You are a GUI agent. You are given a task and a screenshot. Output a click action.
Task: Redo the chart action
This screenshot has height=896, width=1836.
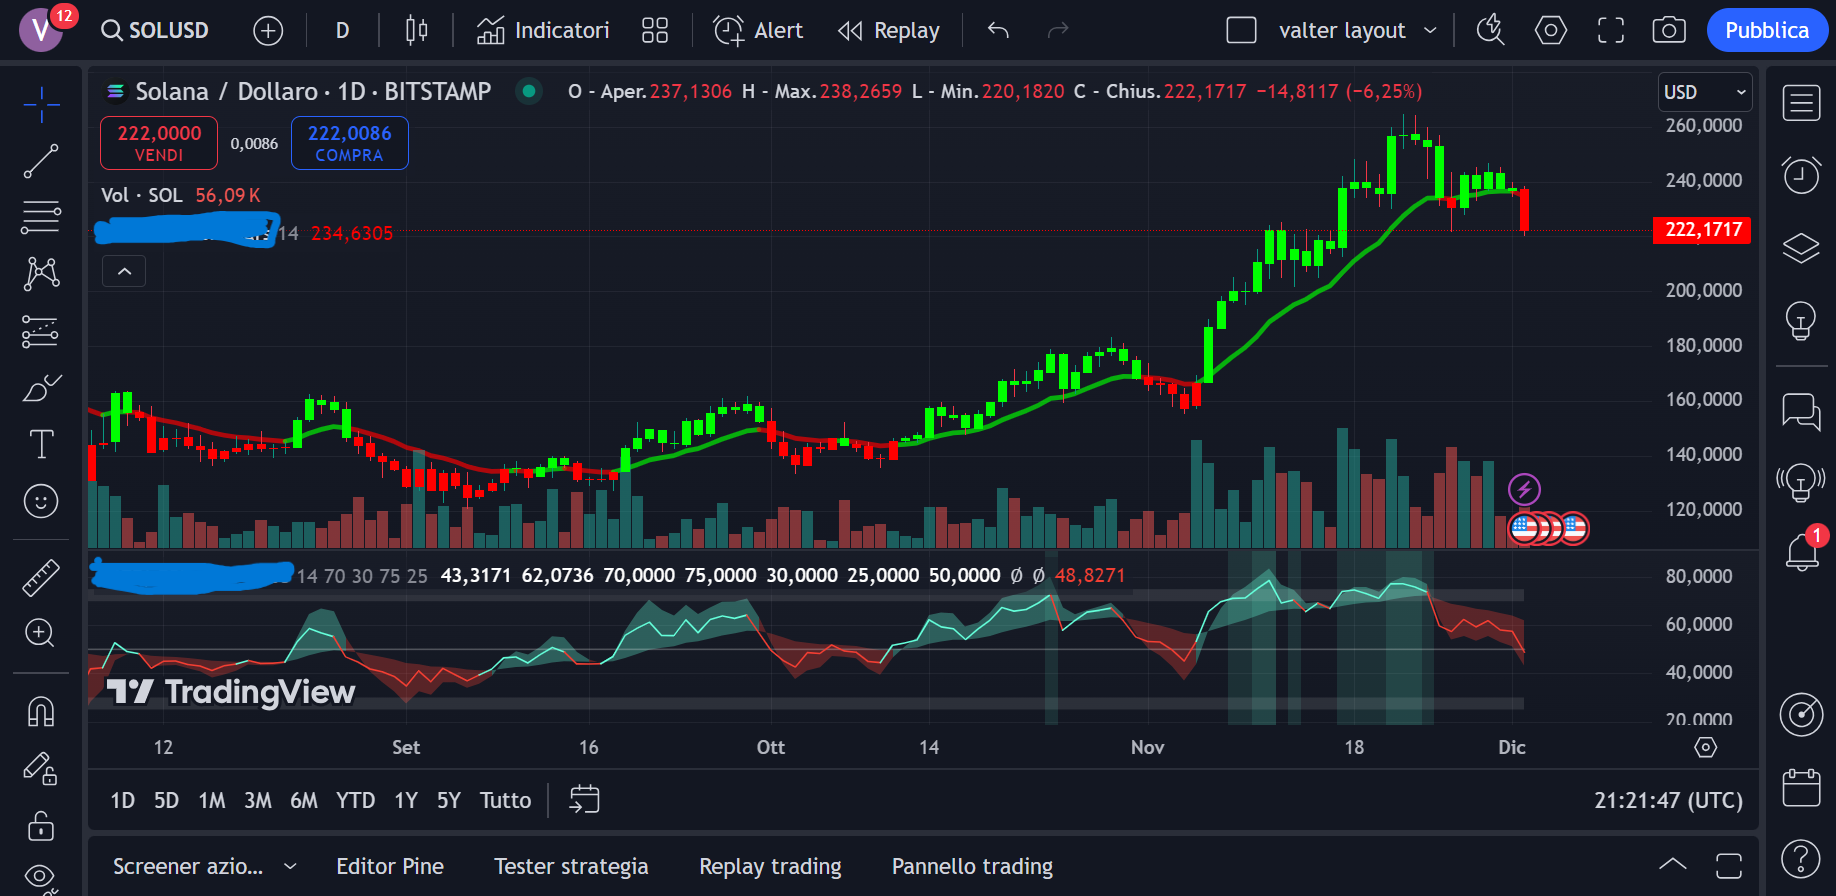[x=1058, y=31]
